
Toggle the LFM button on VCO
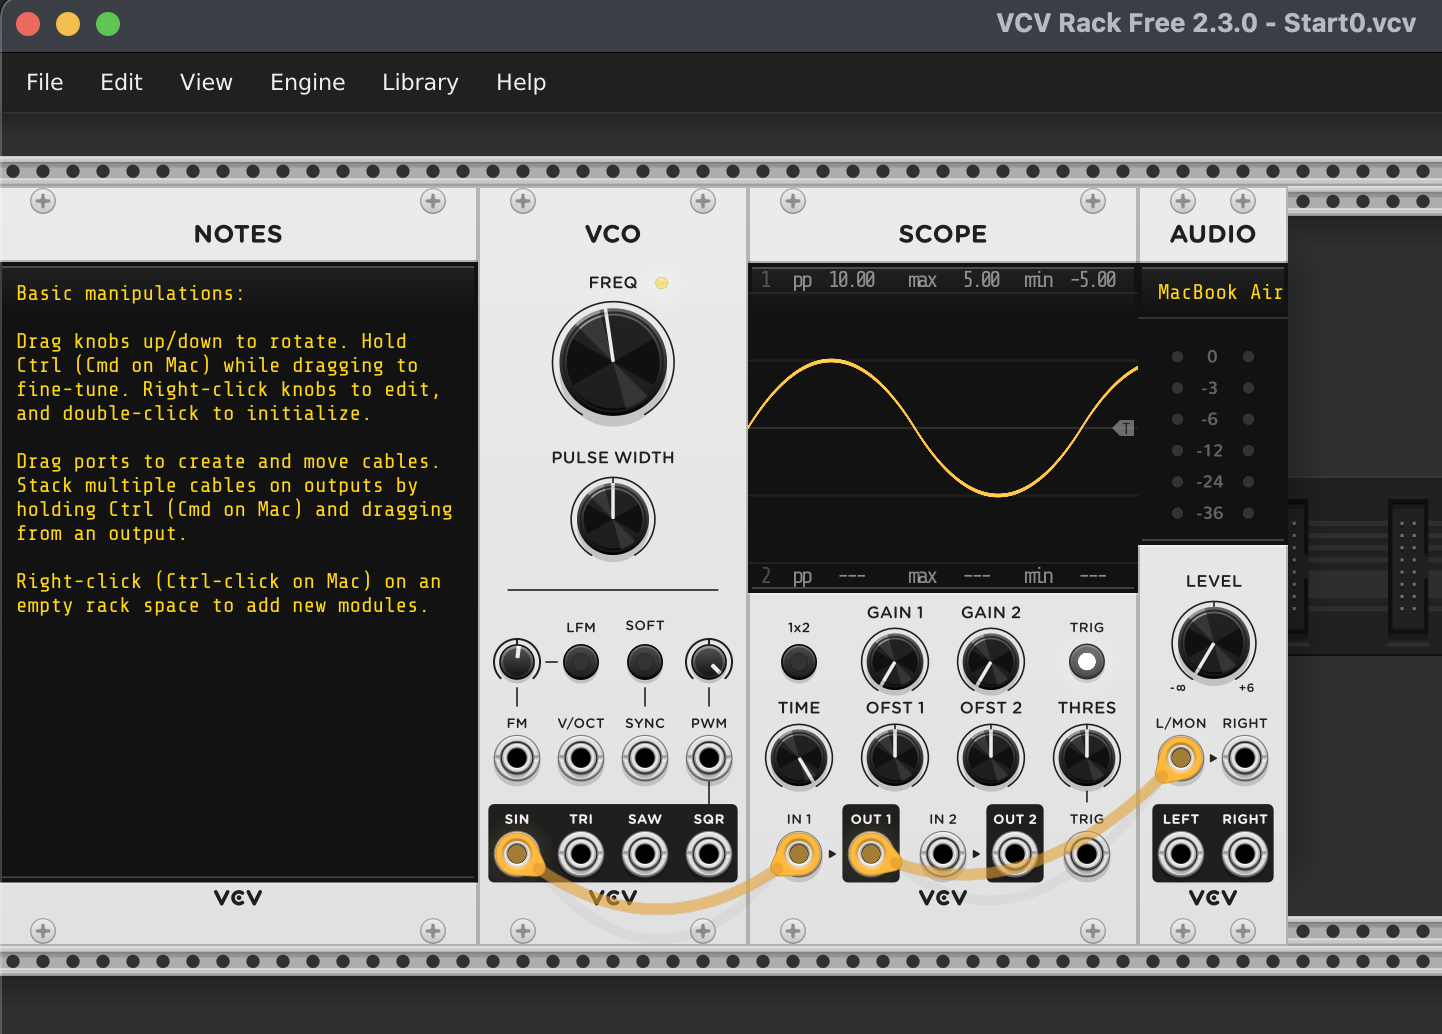581,662
